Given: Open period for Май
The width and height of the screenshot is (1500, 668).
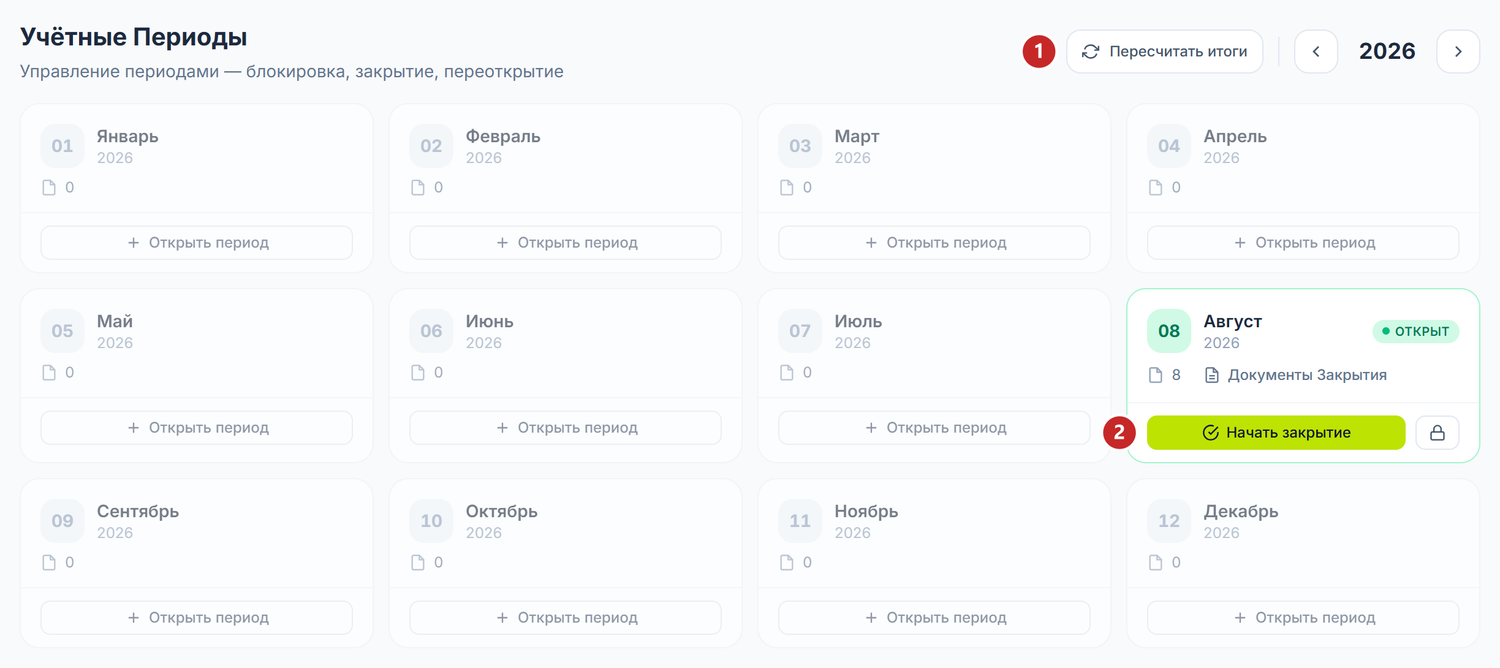Looking at the screenshot, I should tap(197, 427).
